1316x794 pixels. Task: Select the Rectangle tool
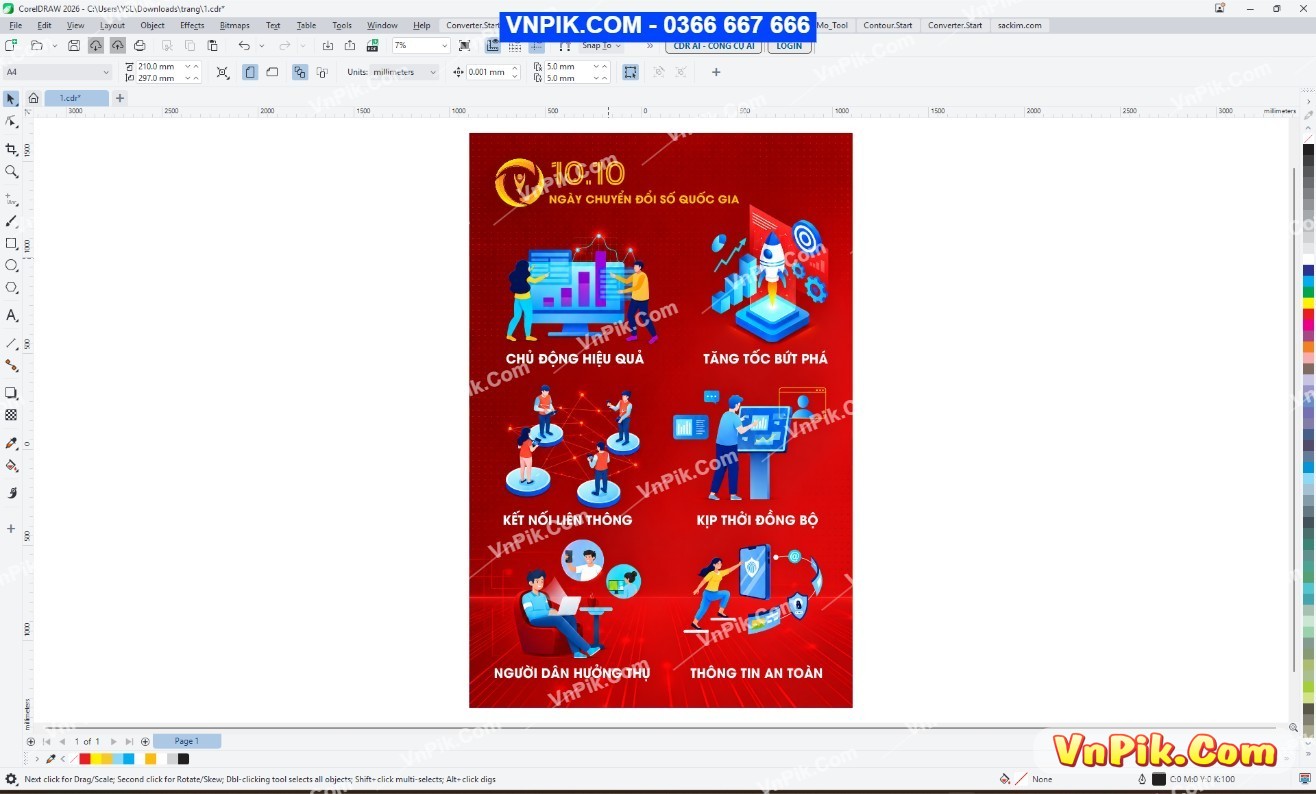[11, 244]
